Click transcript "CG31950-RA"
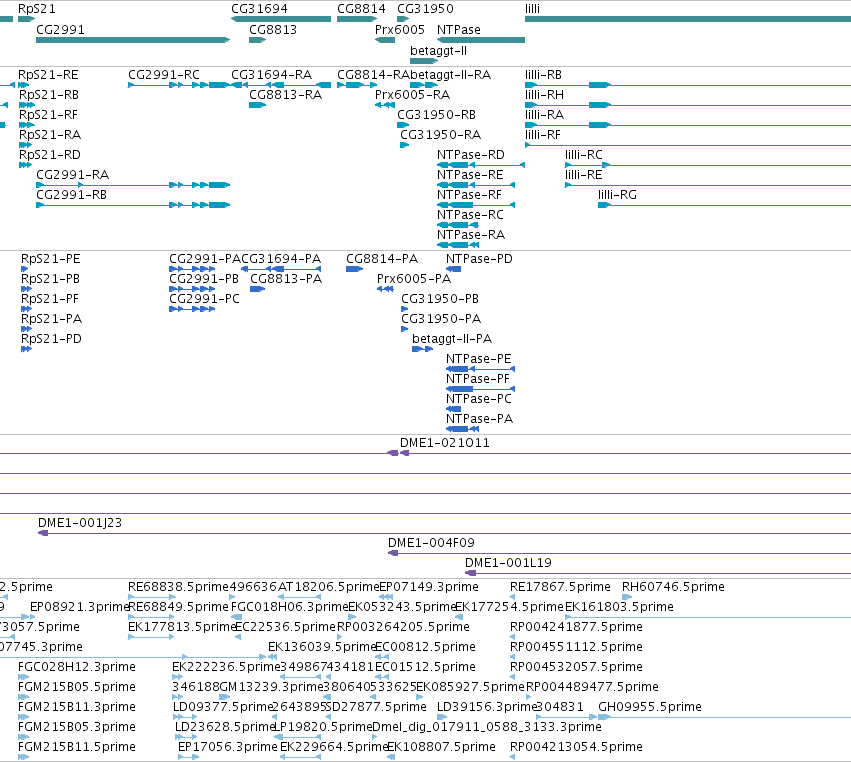 click(441, 135)
